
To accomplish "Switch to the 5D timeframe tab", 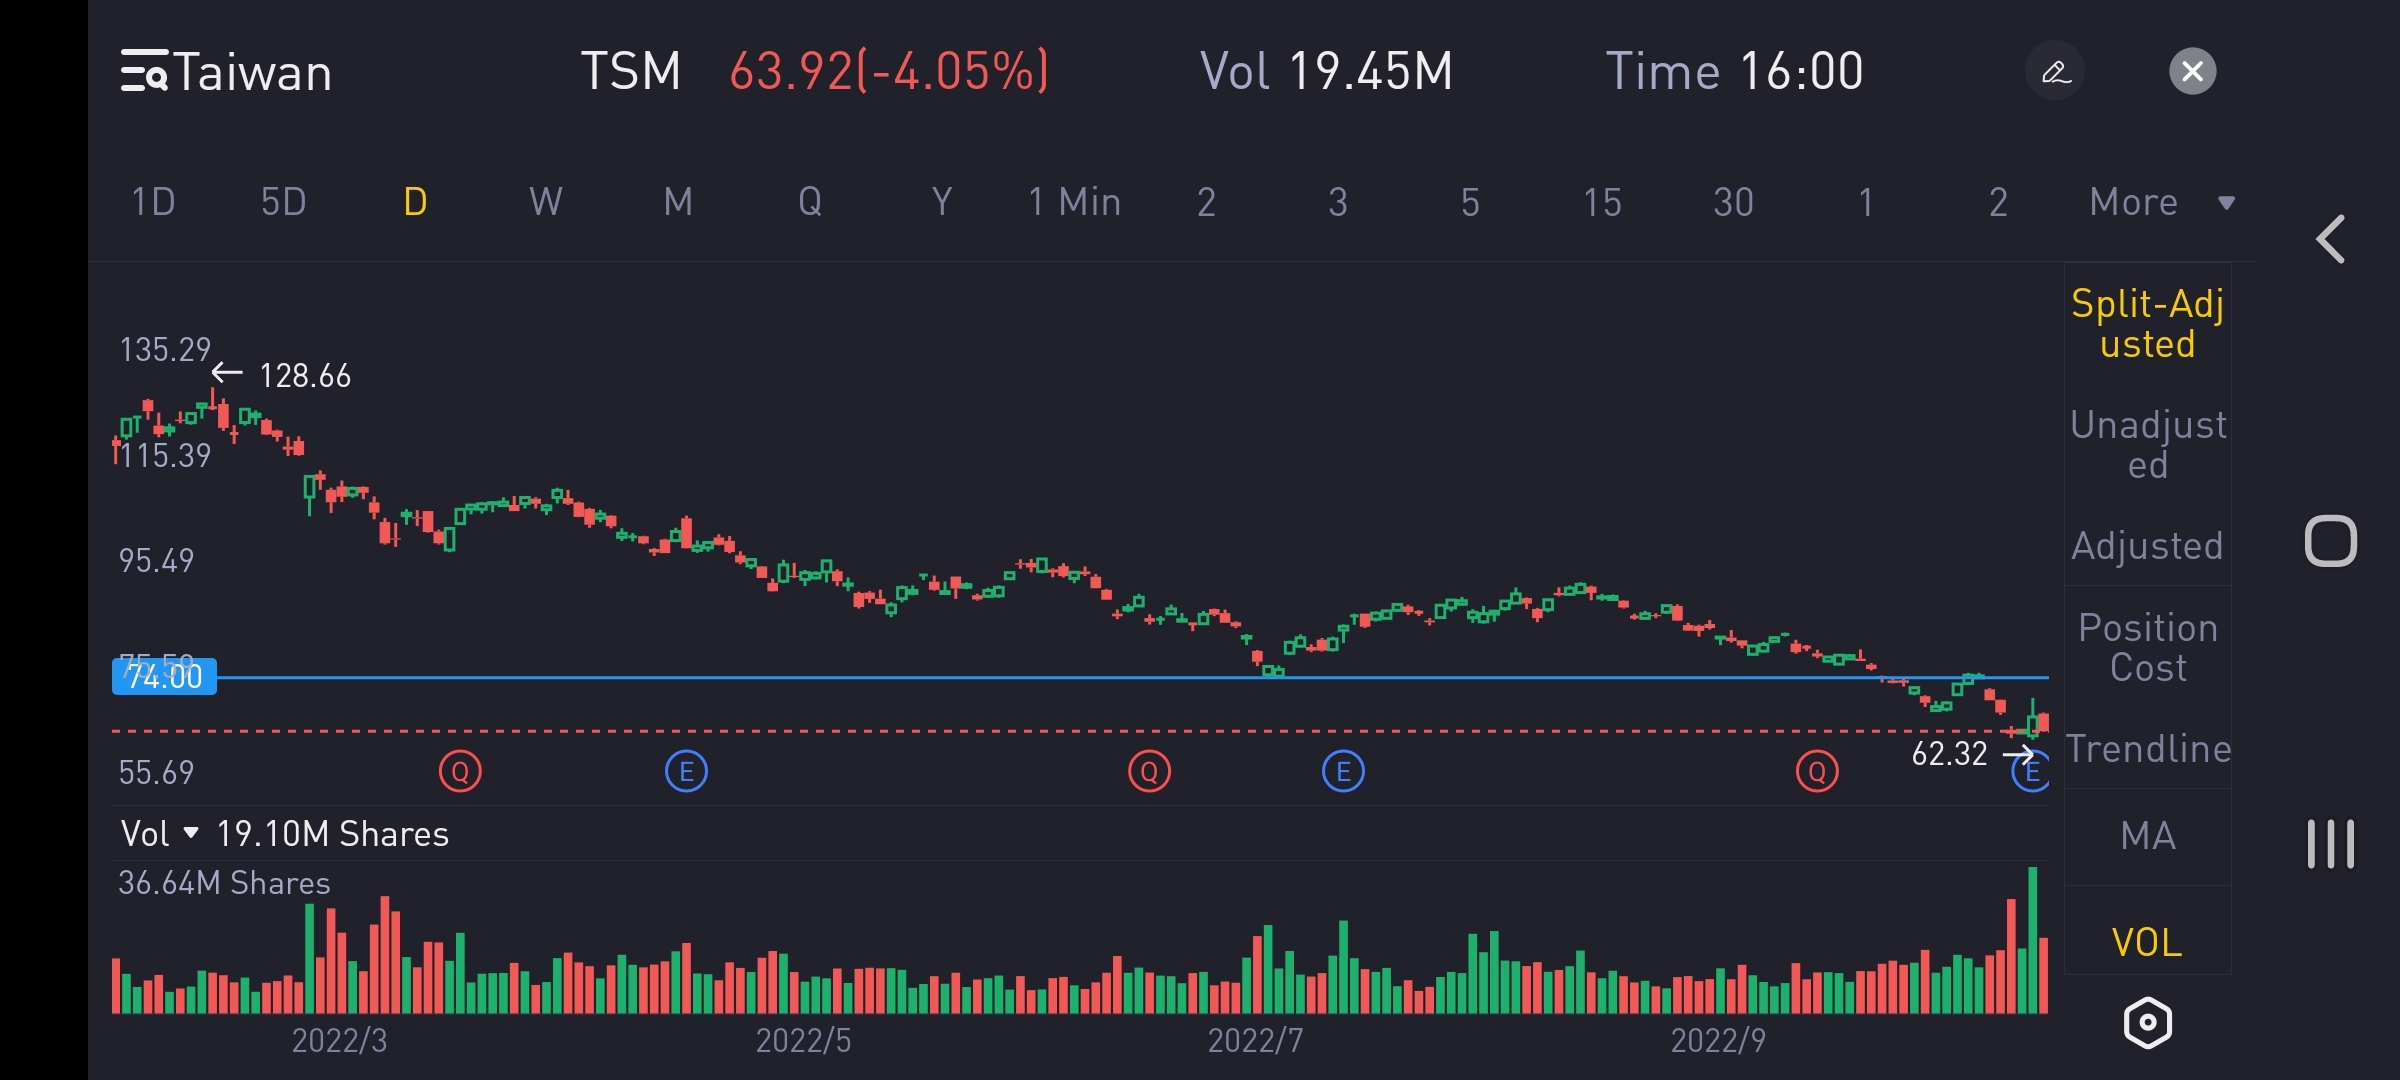I will (283, 203).
